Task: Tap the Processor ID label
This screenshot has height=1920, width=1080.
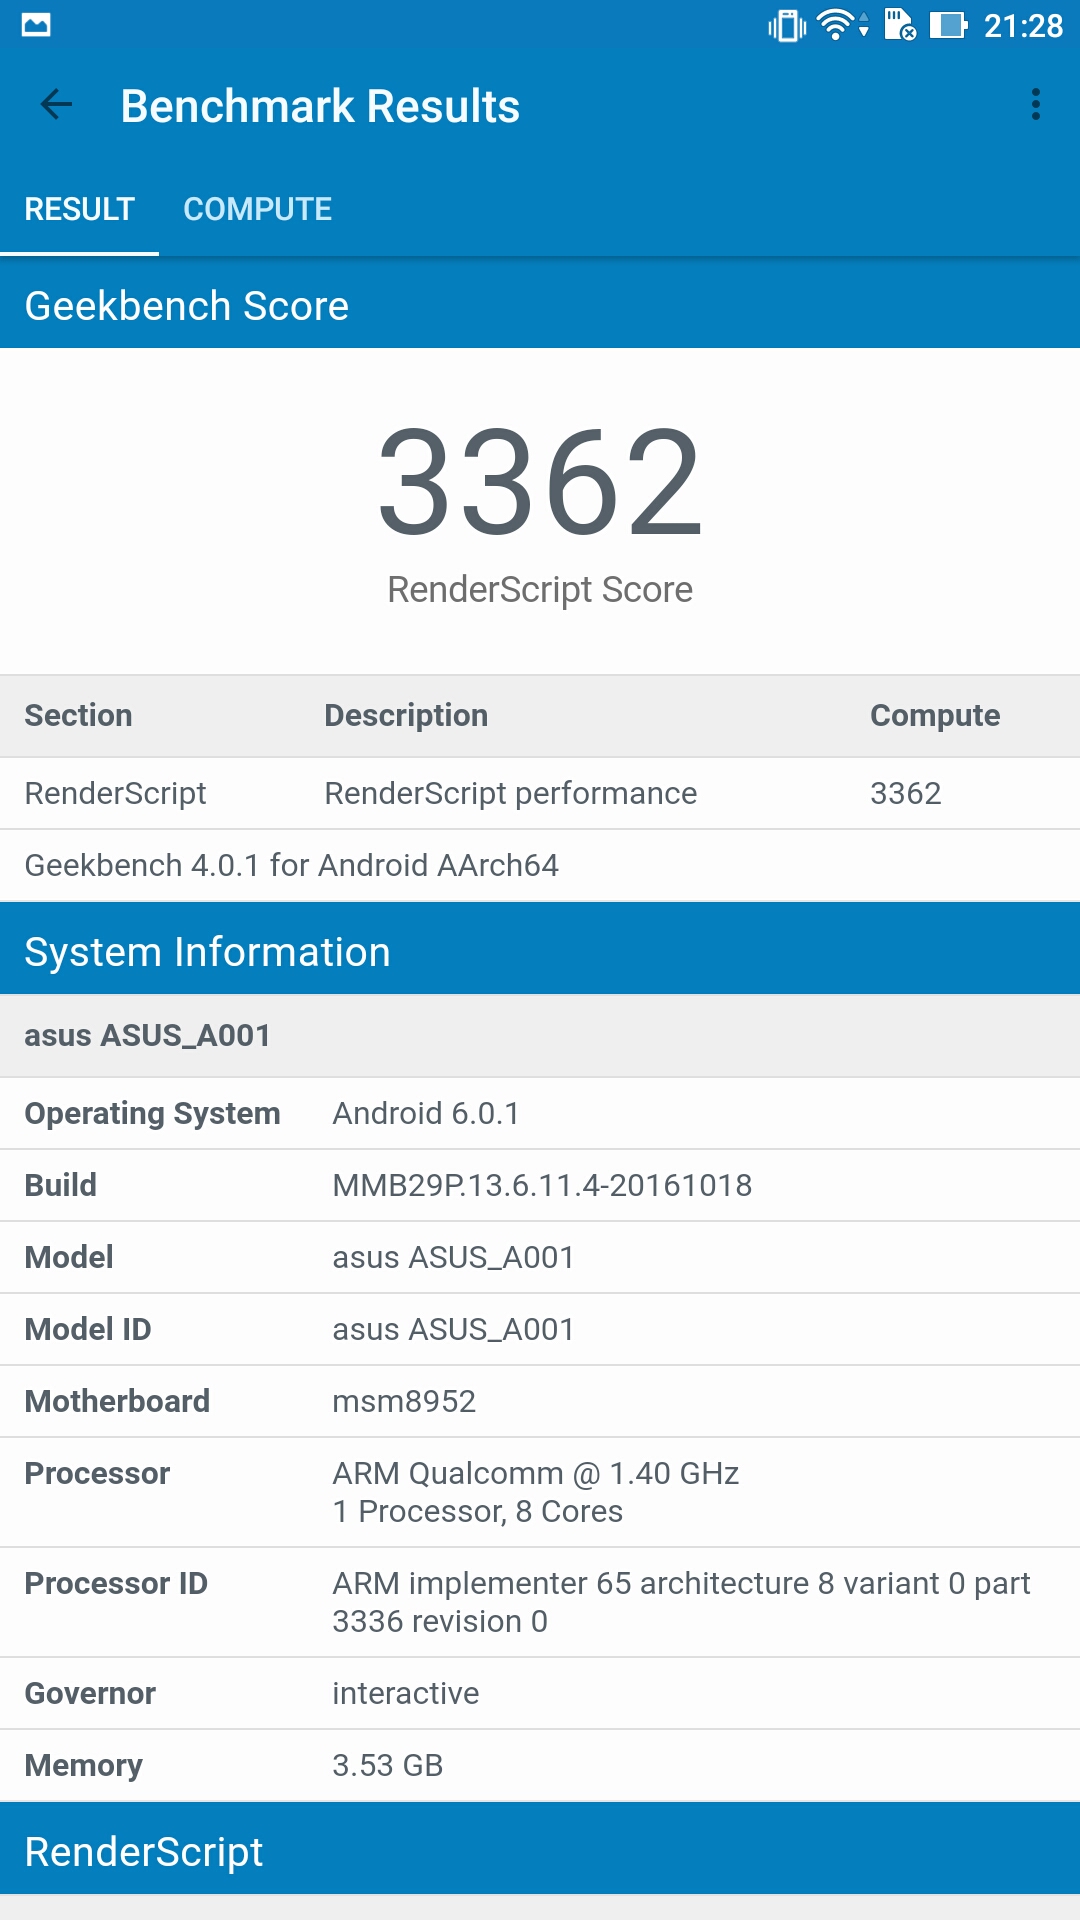Action: point(116,1583)
